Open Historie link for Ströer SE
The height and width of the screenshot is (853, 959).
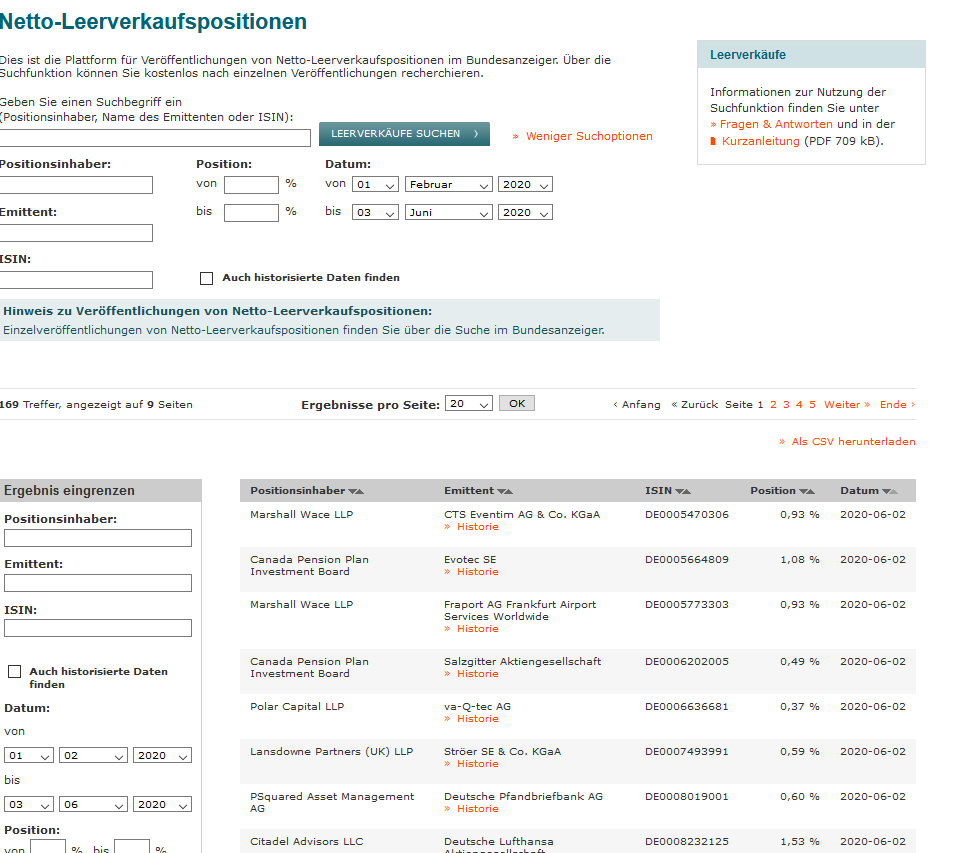477,764
